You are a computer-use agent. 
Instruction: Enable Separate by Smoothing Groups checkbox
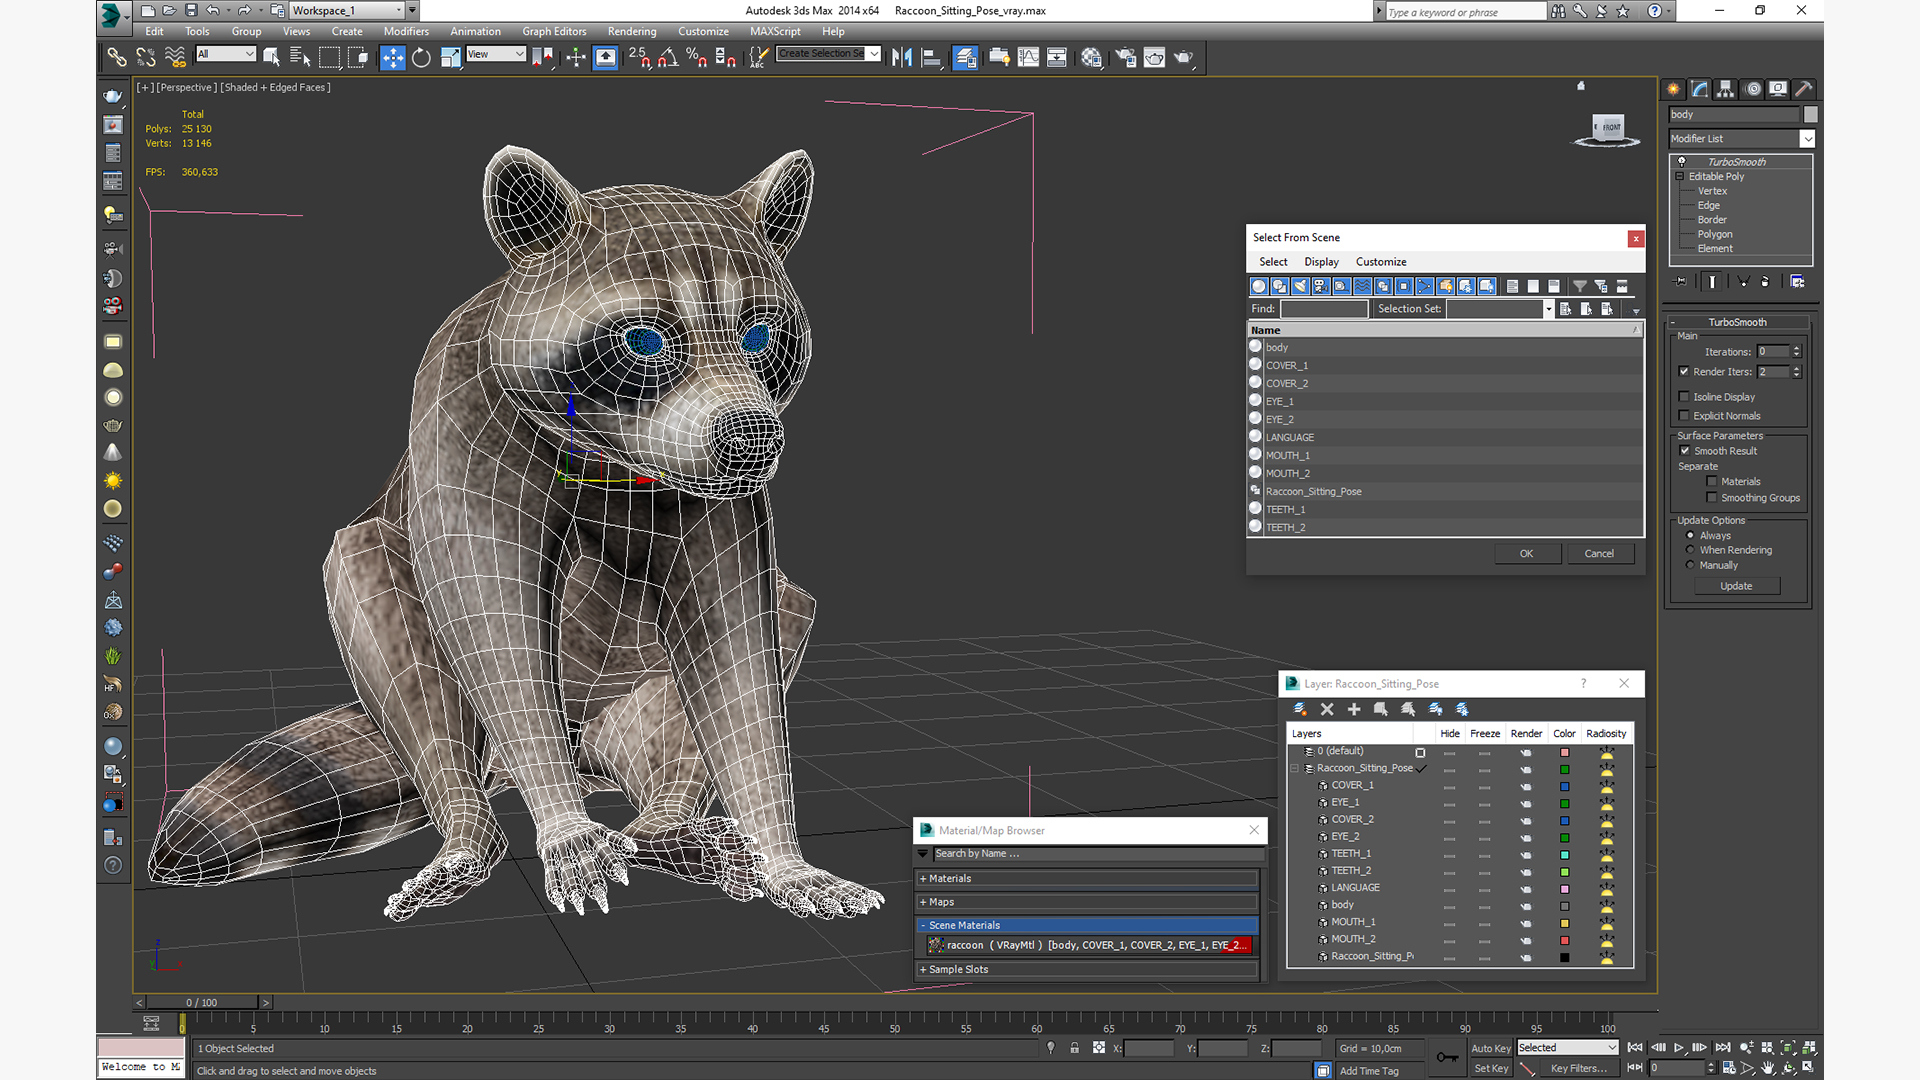click(x=1712, y=498)
